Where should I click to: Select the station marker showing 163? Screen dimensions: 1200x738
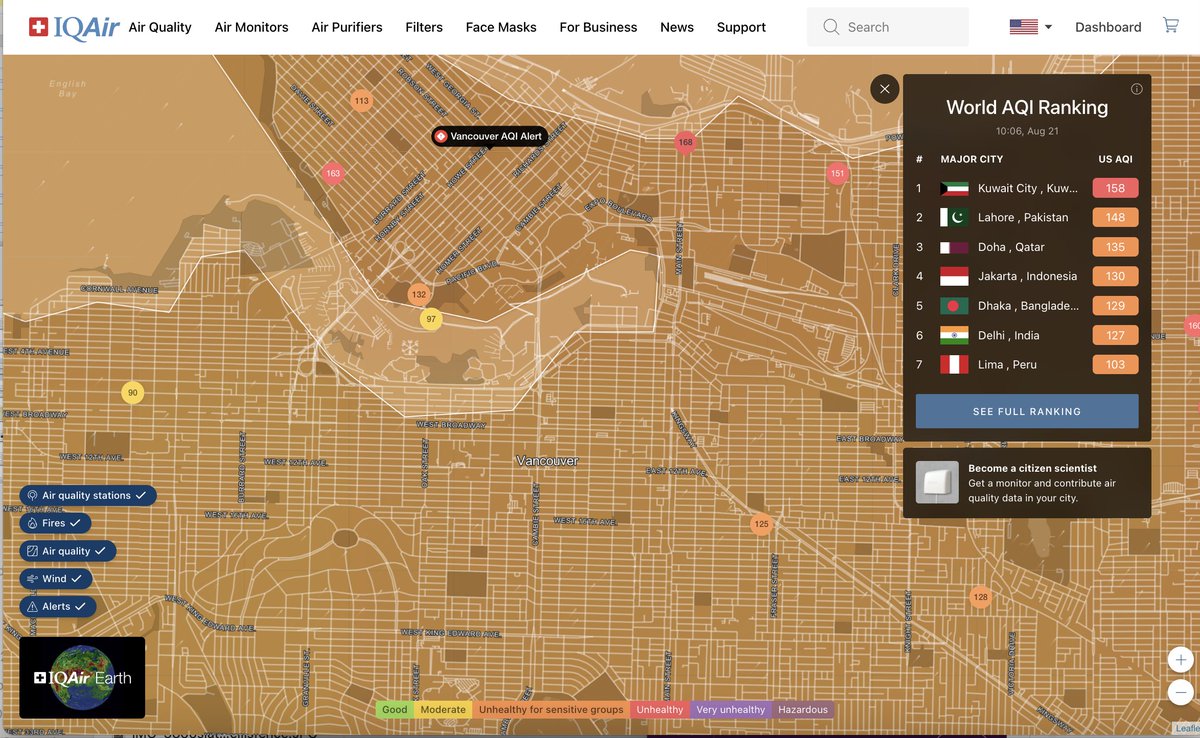coord(333,173)
